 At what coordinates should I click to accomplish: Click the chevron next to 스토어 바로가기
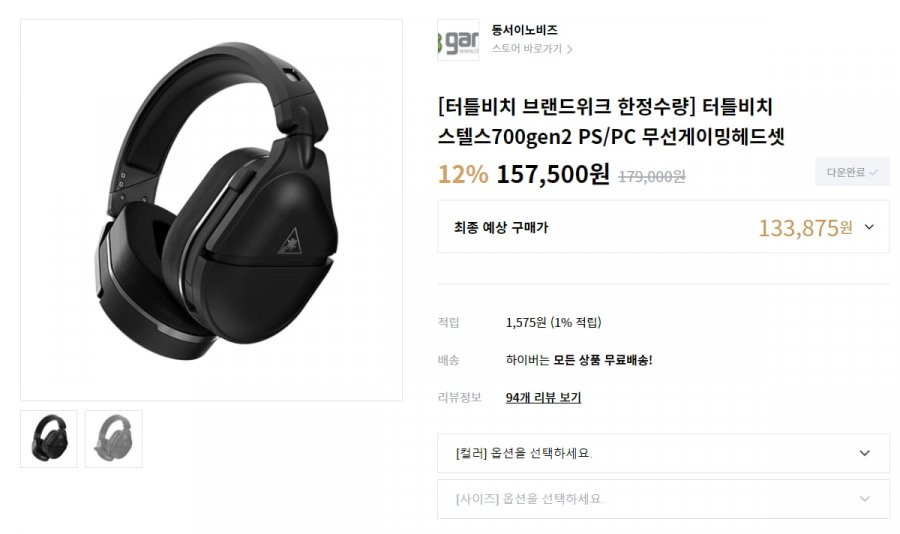pos(569,49)
